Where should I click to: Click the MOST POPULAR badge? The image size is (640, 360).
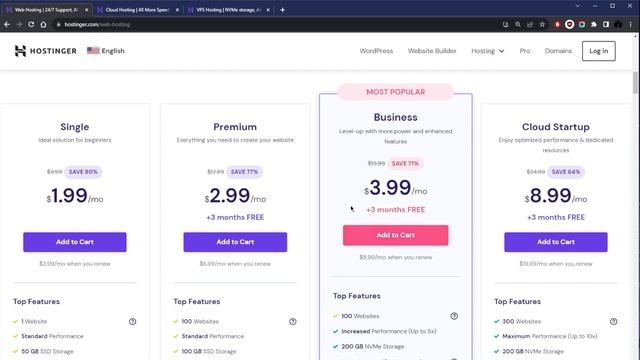396,92
